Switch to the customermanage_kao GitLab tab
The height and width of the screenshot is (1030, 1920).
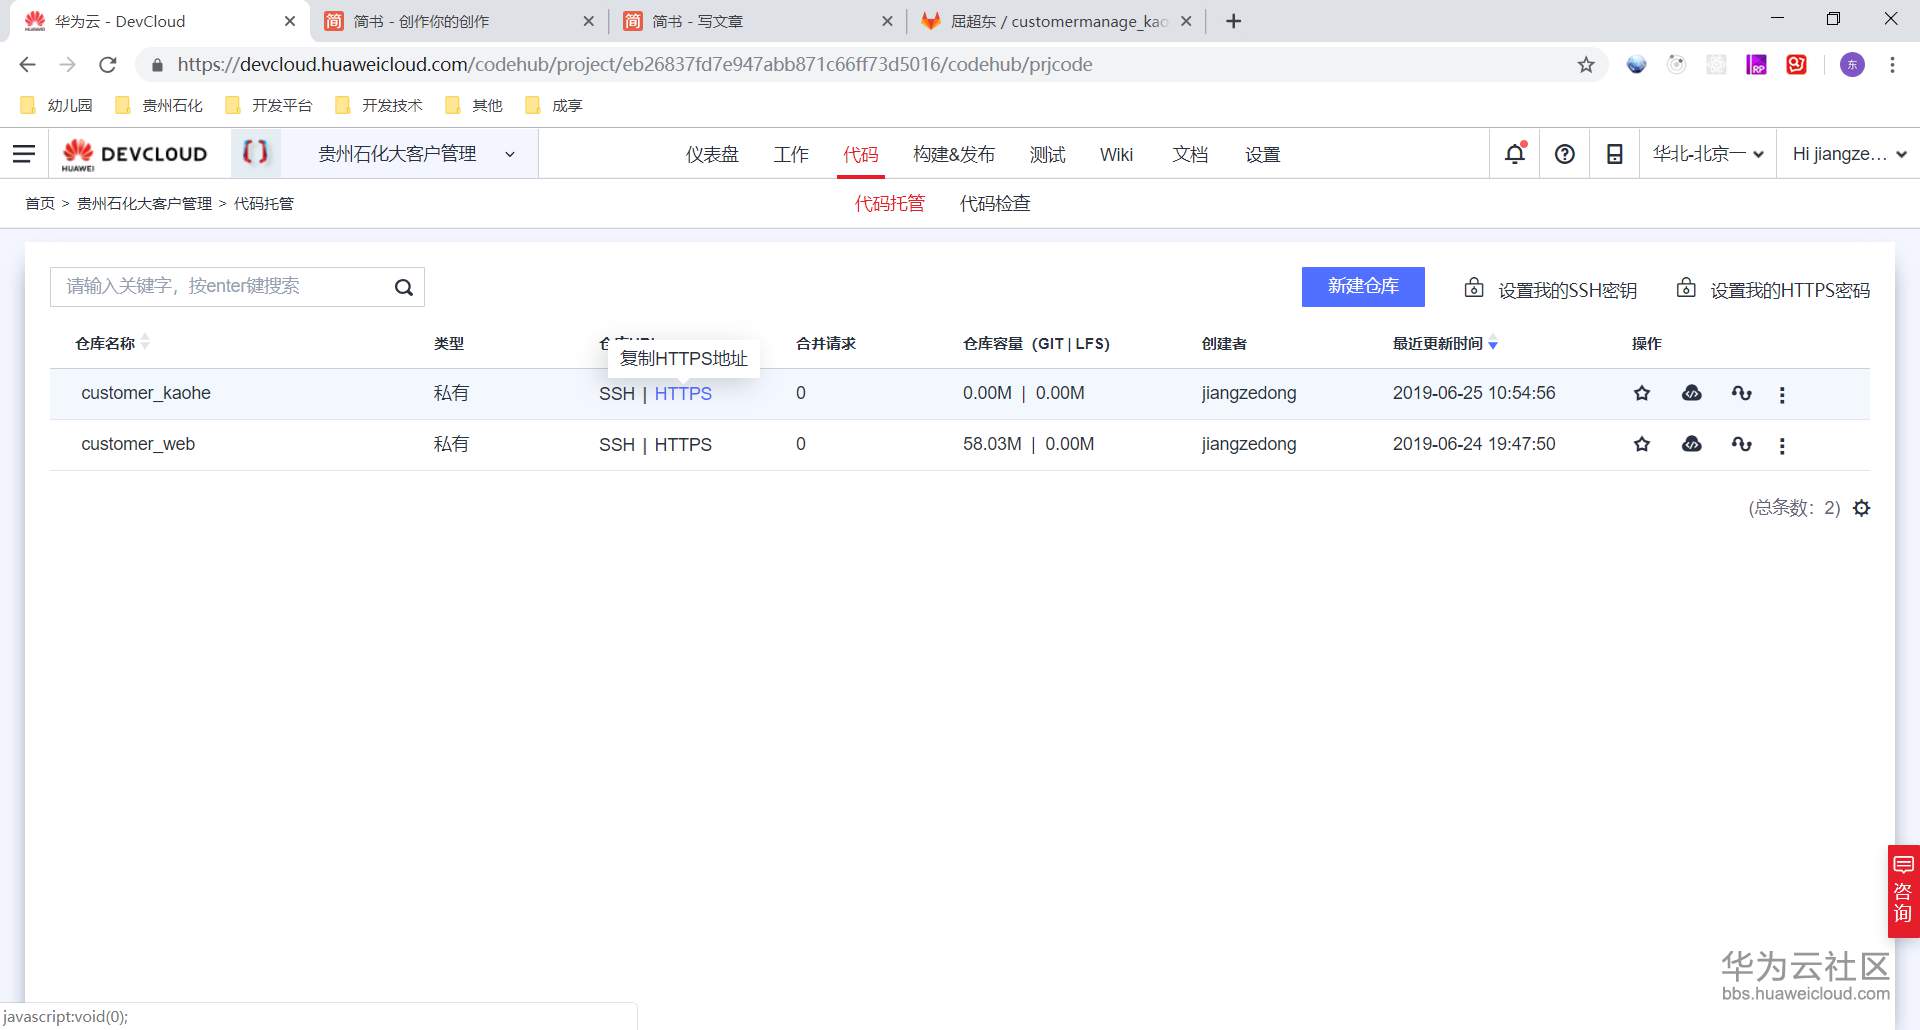1057,21
